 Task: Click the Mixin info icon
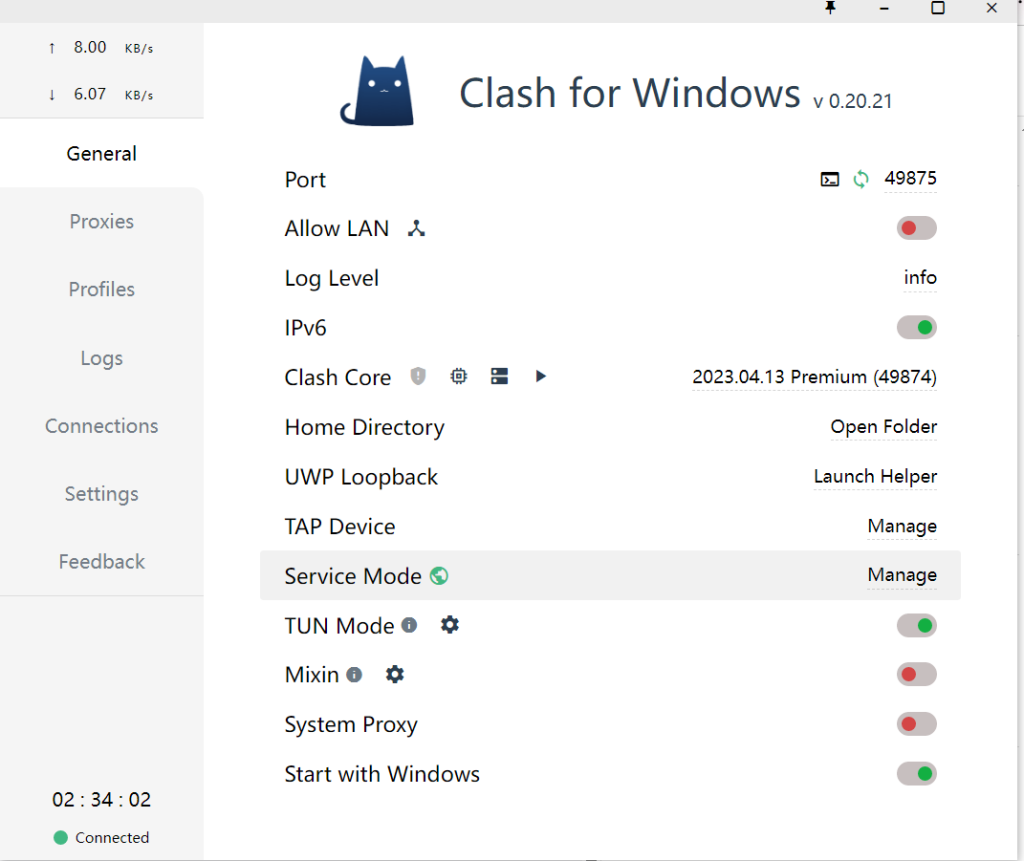[354, 674]
